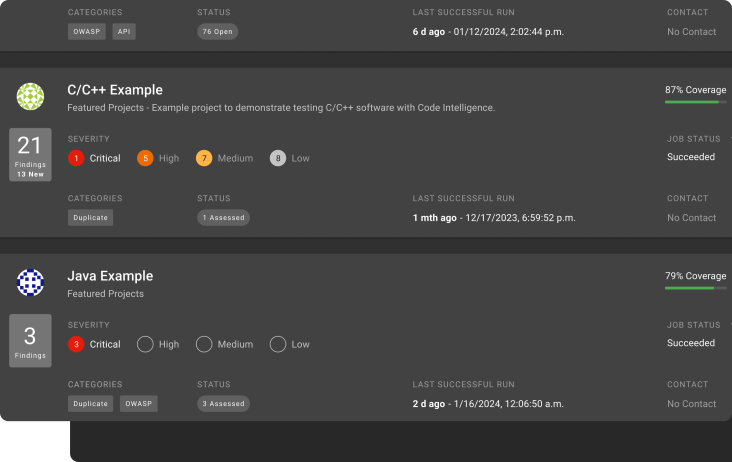This screenshot has height=462, width=732.
Task: Select the red Critical badge in C/C++ Example
Action: (x=76, y=158)
